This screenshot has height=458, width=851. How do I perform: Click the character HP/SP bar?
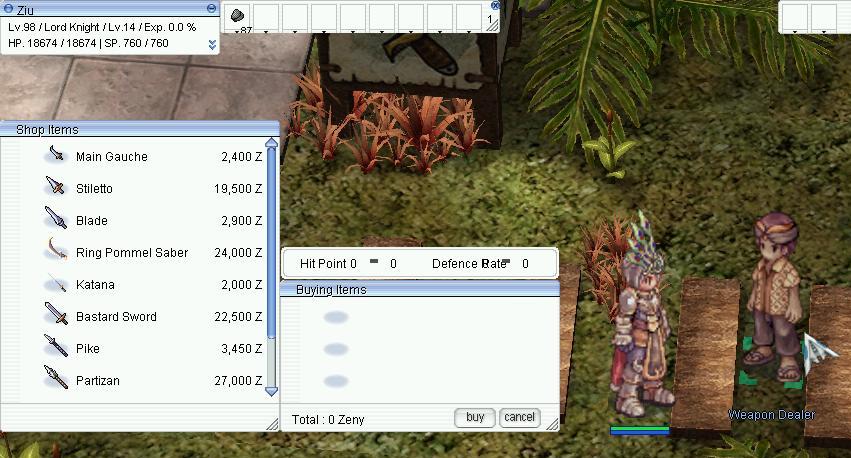(639, 430)
